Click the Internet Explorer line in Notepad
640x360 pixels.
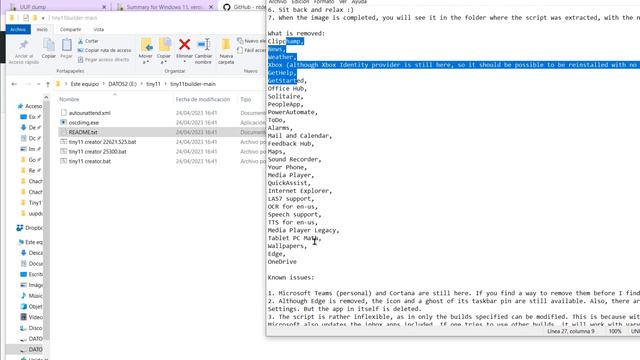coord(300,191)
